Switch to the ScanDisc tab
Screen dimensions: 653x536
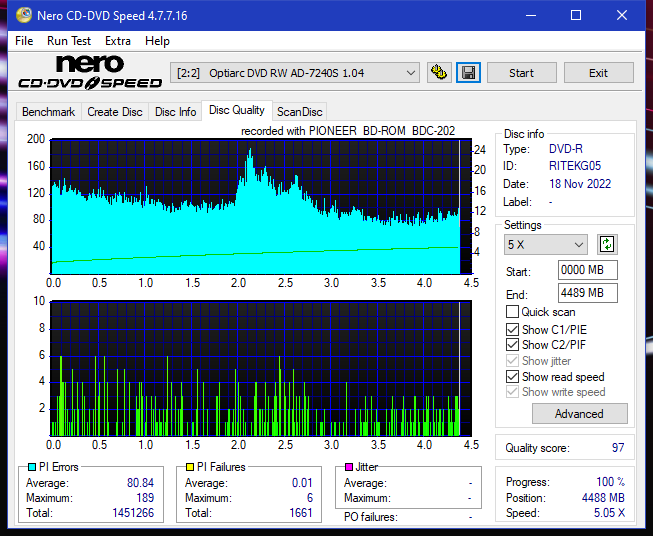point(299,112)
